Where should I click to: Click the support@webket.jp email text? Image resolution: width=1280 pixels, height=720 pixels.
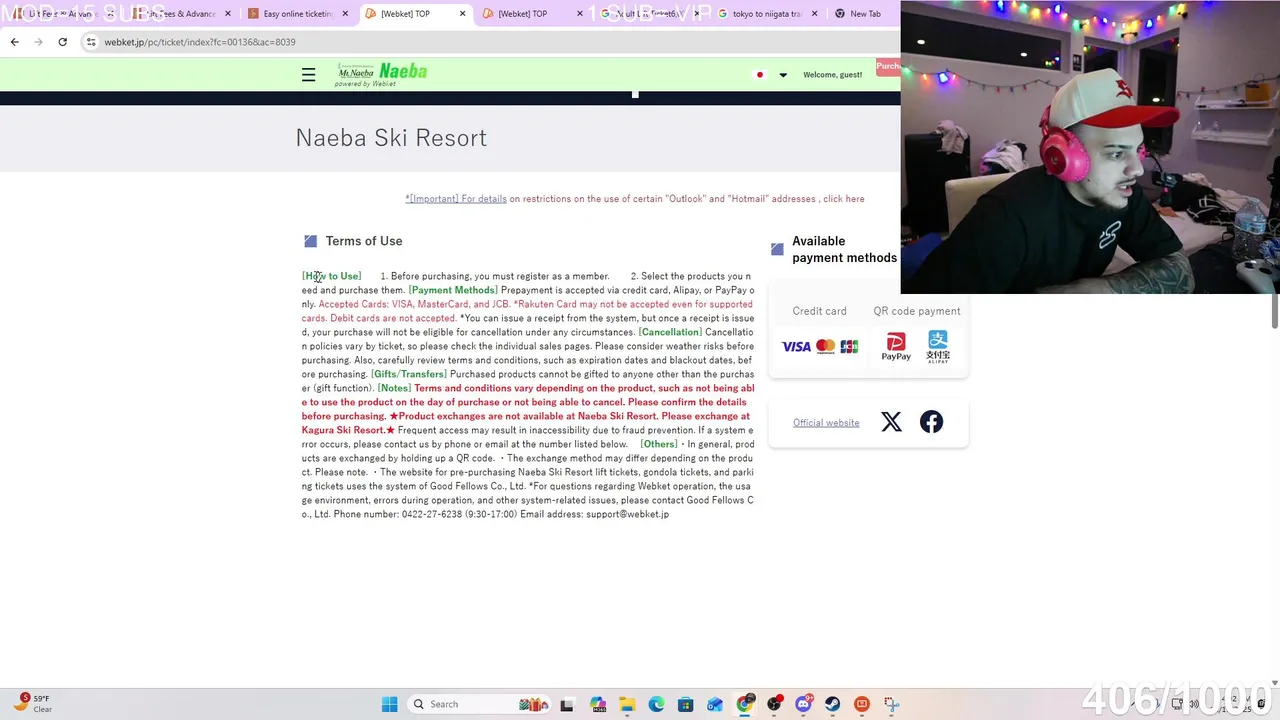[627, 514]
